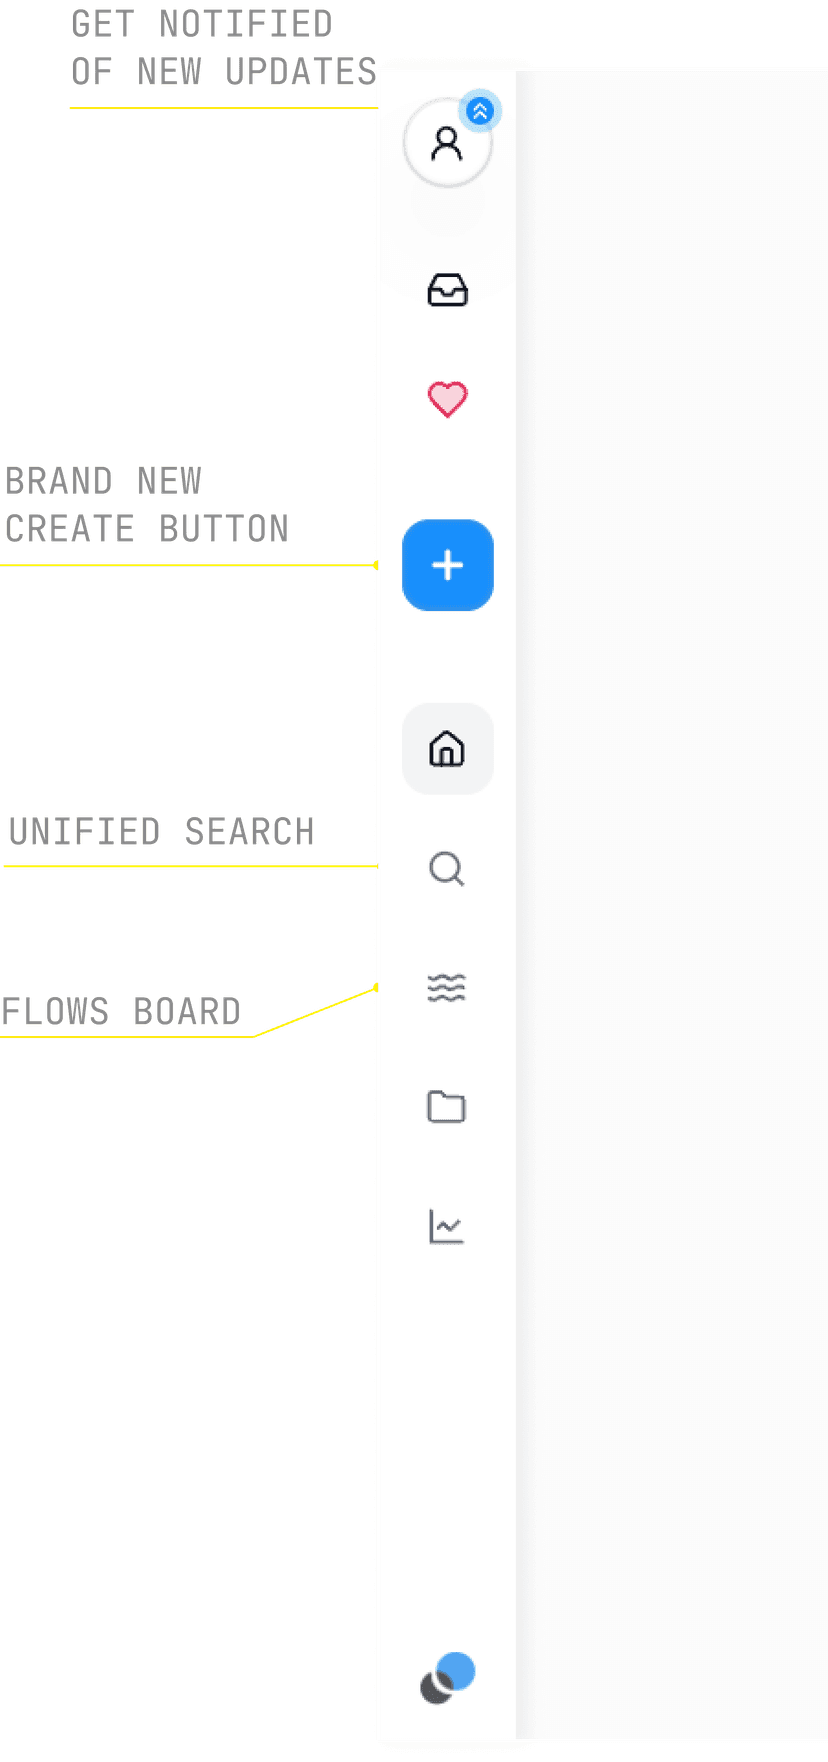Click the blue double-chevron update badge

click(481, 111)
